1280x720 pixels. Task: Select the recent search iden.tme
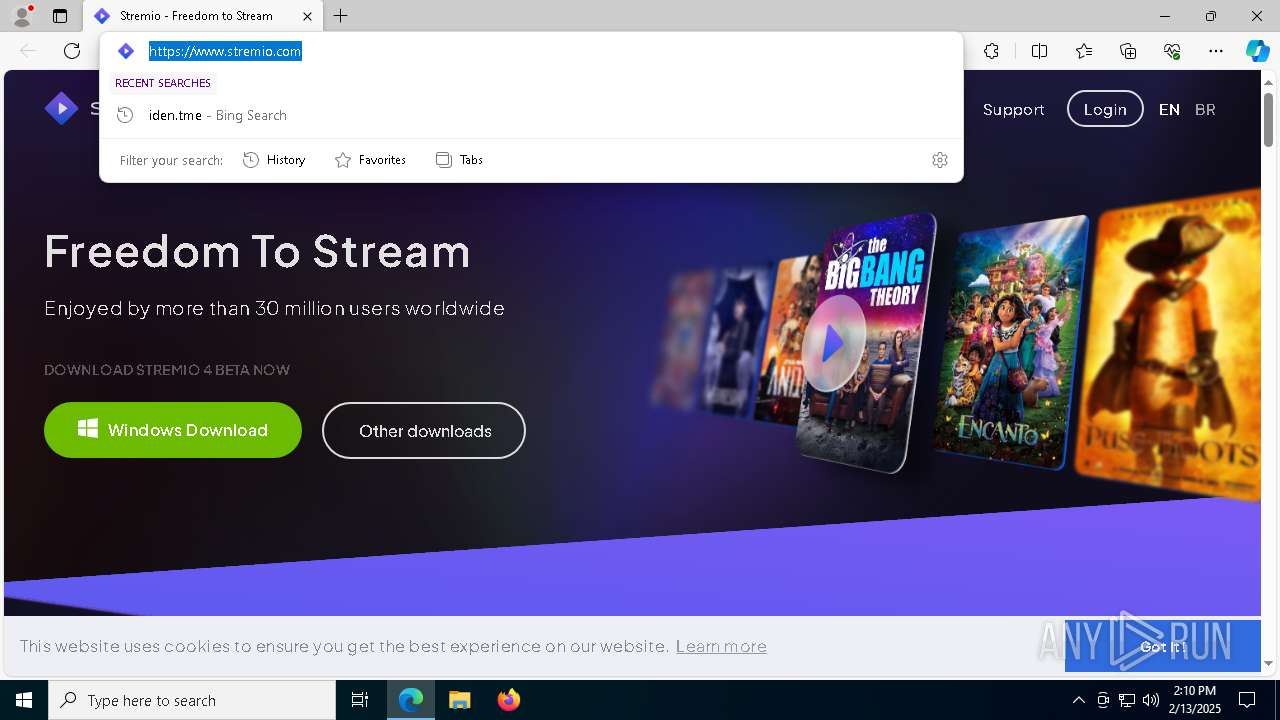point(531,115)
